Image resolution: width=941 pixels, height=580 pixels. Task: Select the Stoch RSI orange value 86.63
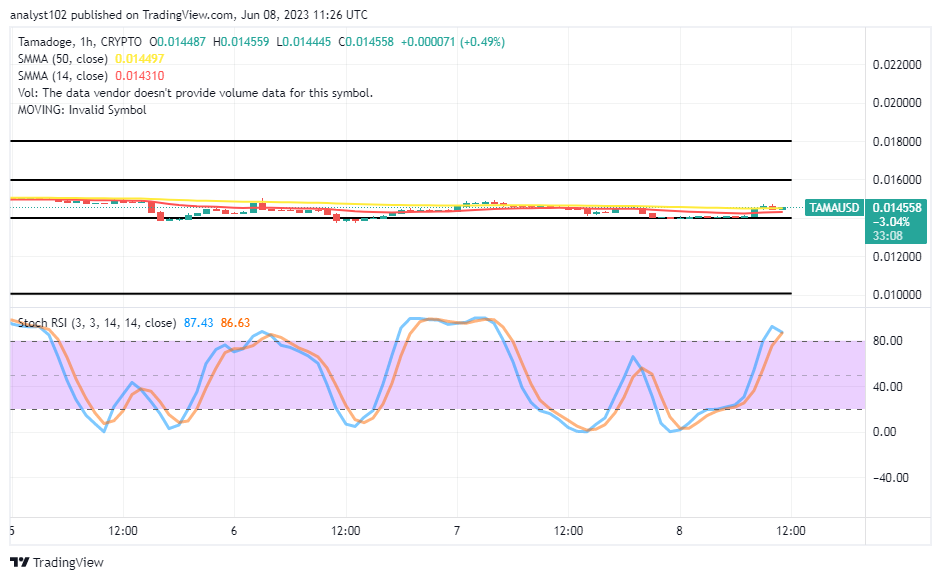click(235, 323)
